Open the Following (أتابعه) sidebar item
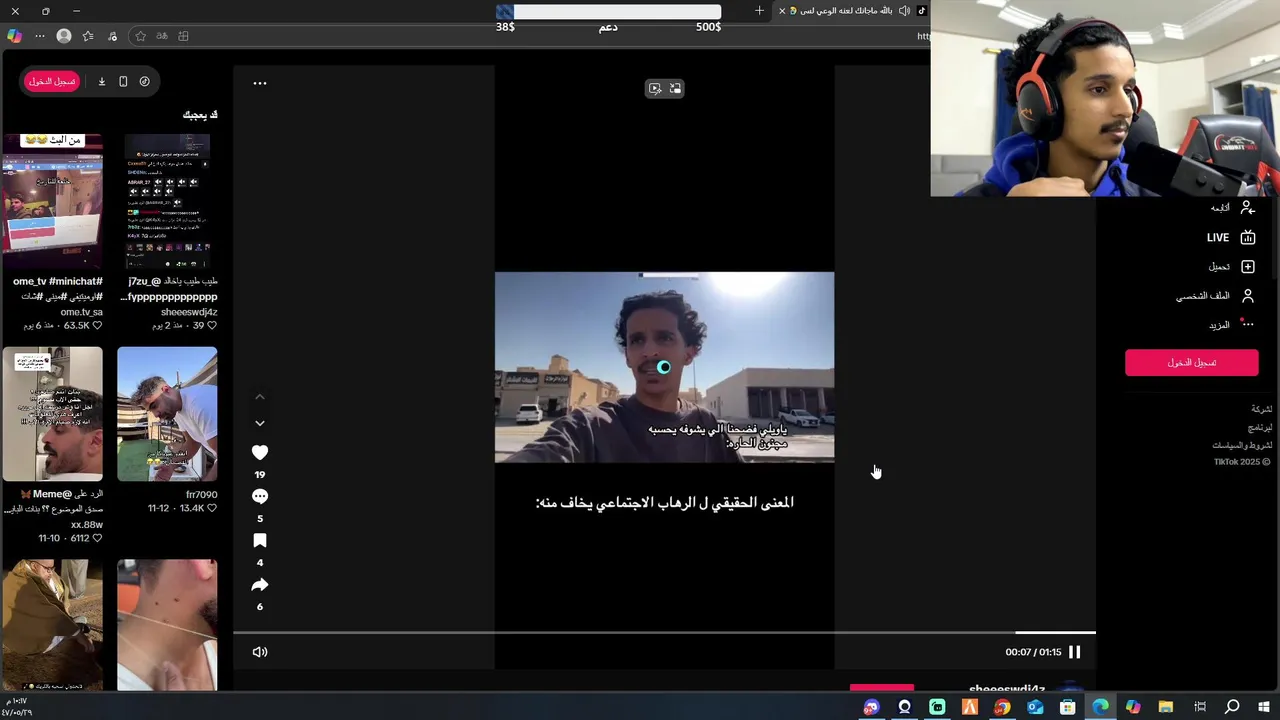Image resolution: width=1280 pixels, height=720 pixels. [x=1231, y=208]
